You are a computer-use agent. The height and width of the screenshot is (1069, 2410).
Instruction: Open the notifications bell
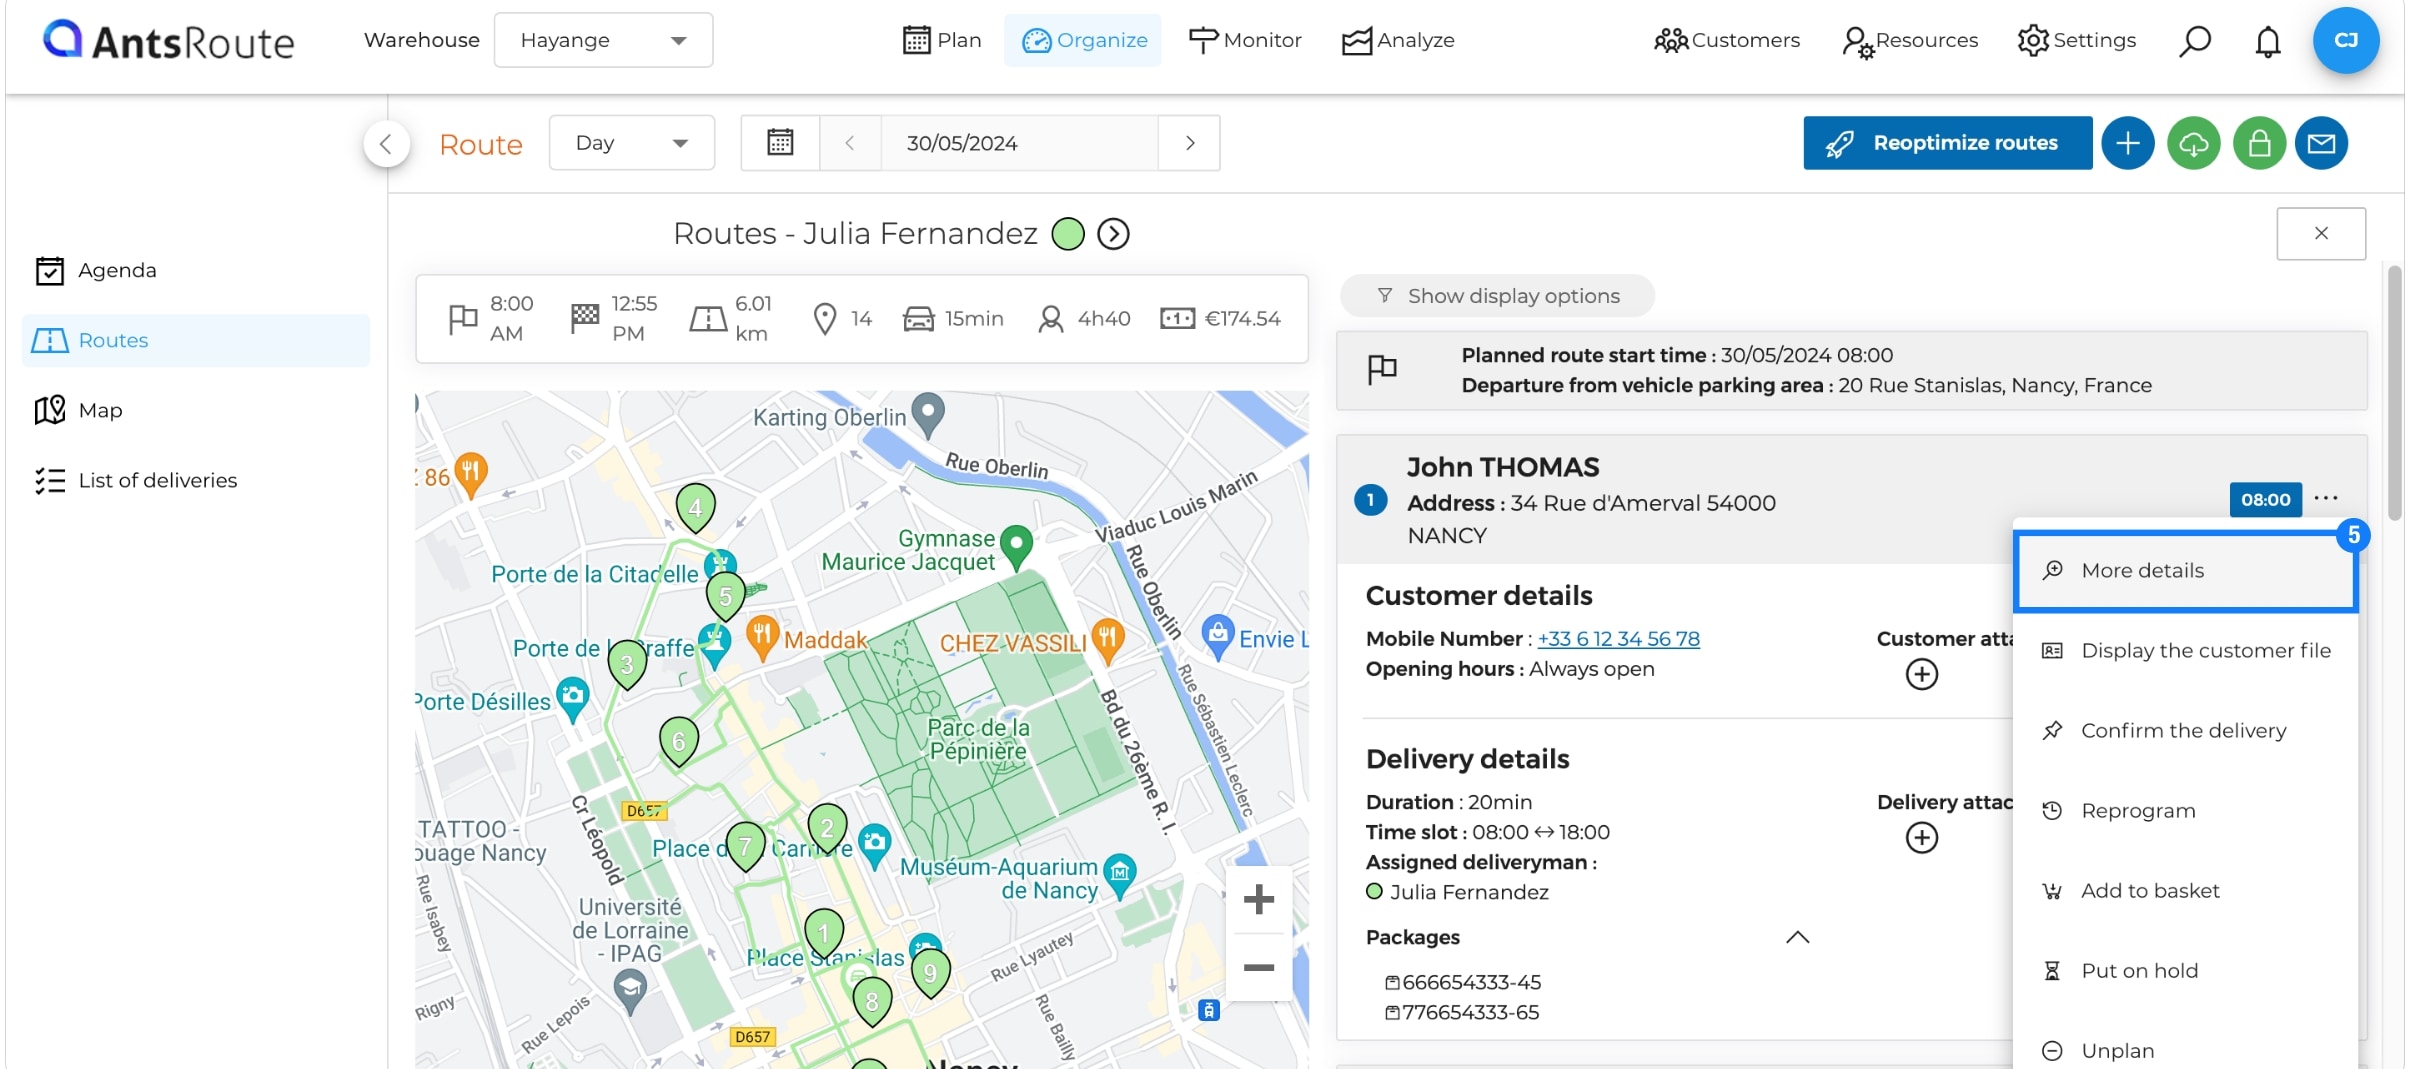pos(2268,41)
